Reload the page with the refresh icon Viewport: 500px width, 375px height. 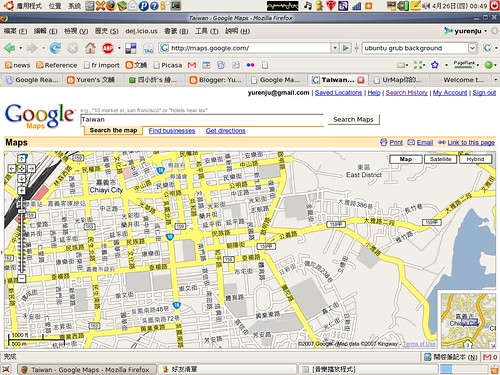(55, 48)
